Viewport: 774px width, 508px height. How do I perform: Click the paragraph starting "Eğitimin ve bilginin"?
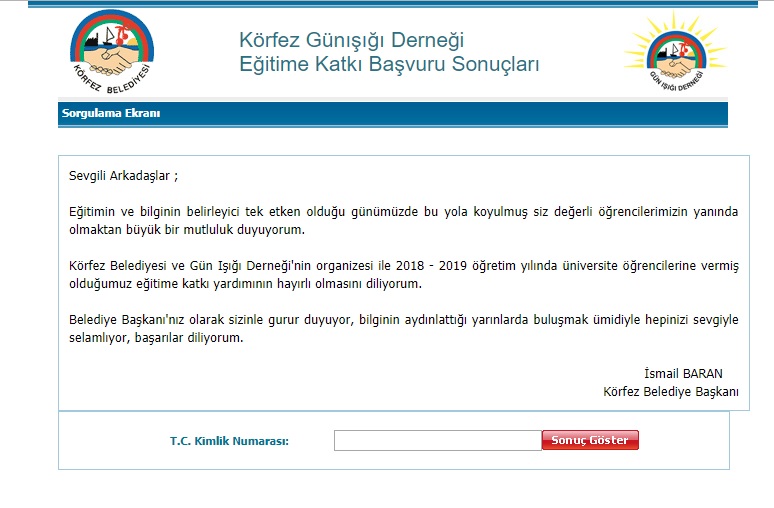[403, 221]
